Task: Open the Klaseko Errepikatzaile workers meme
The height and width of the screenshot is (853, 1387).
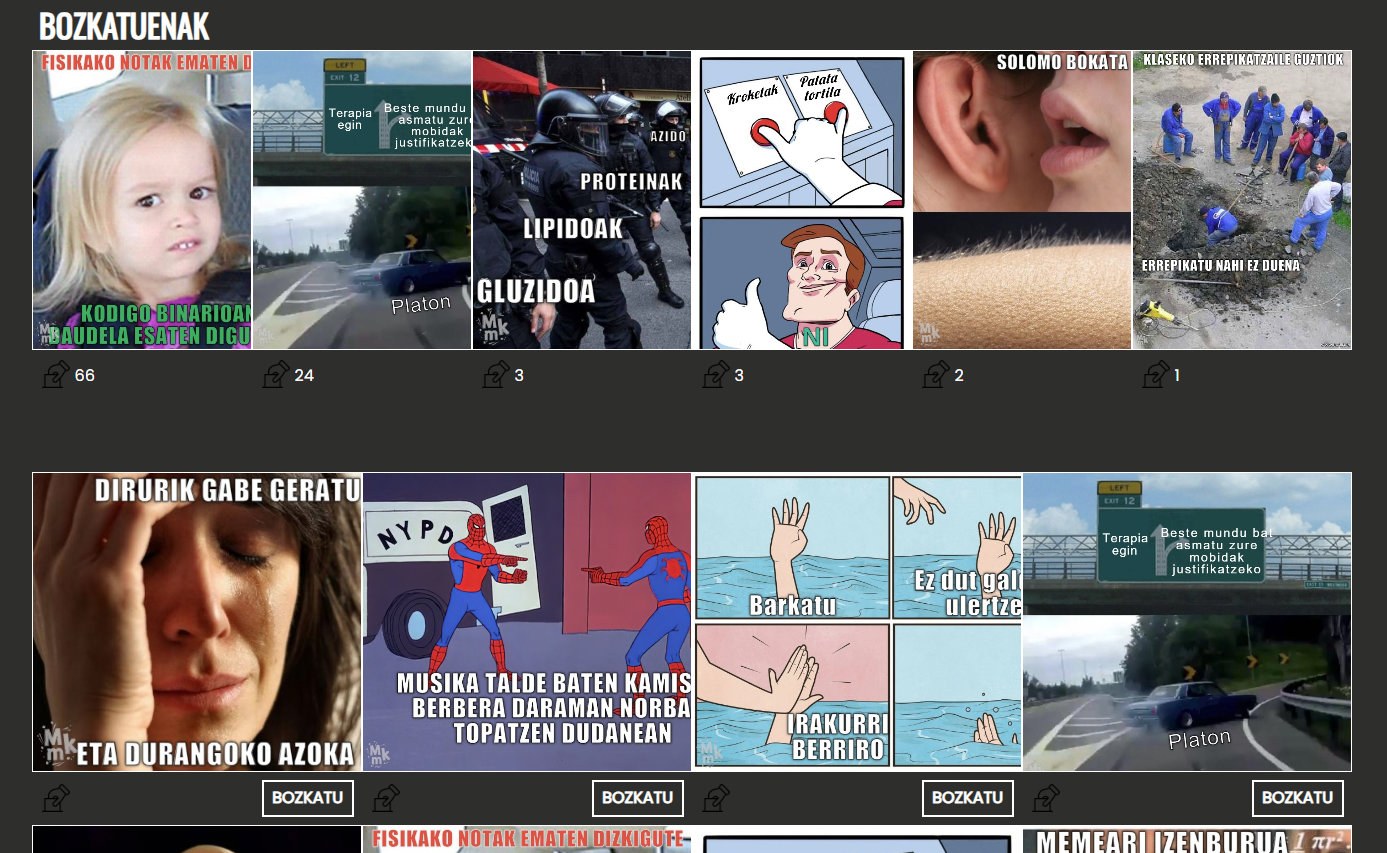Action: tap(1242, 200)
